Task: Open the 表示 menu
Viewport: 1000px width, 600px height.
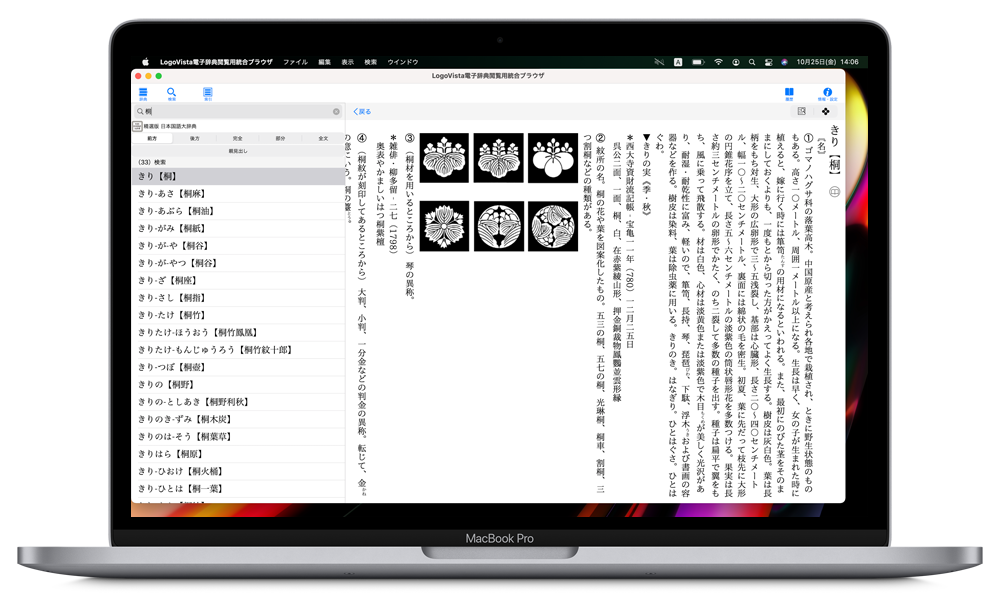Action: point(348,62)
